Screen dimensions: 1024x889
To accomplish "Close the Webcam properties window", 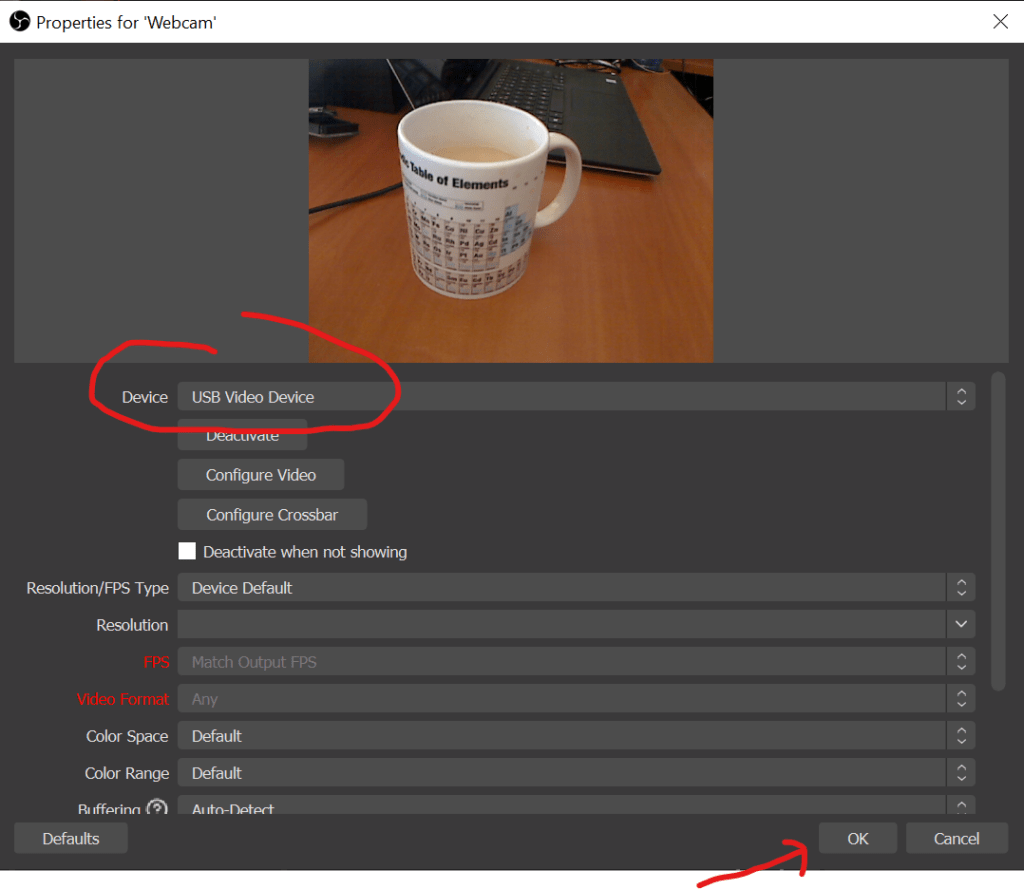I will (1000, 21).
